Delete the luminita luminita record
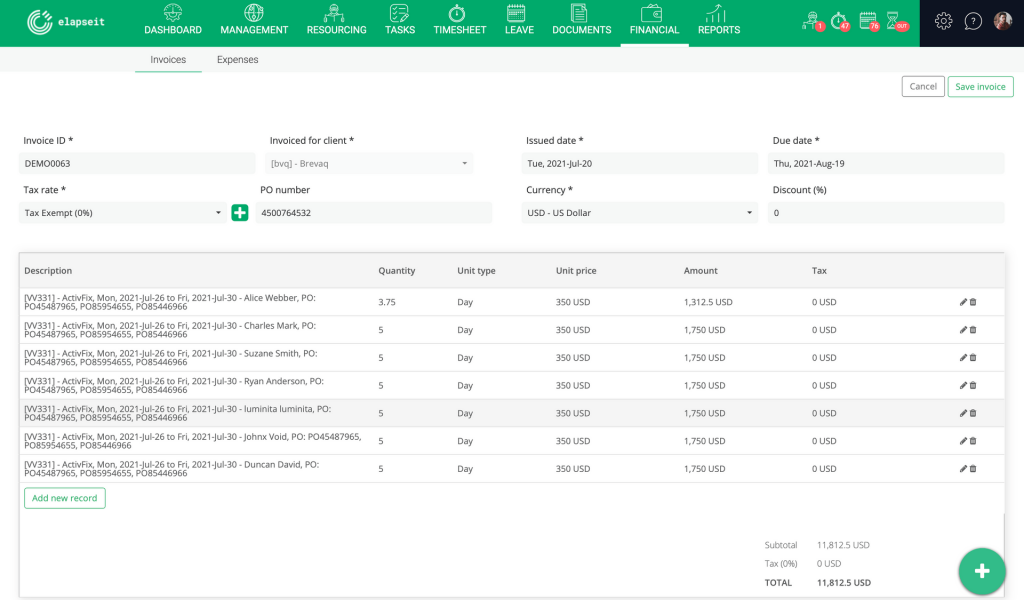 click(x=973, y=413)
